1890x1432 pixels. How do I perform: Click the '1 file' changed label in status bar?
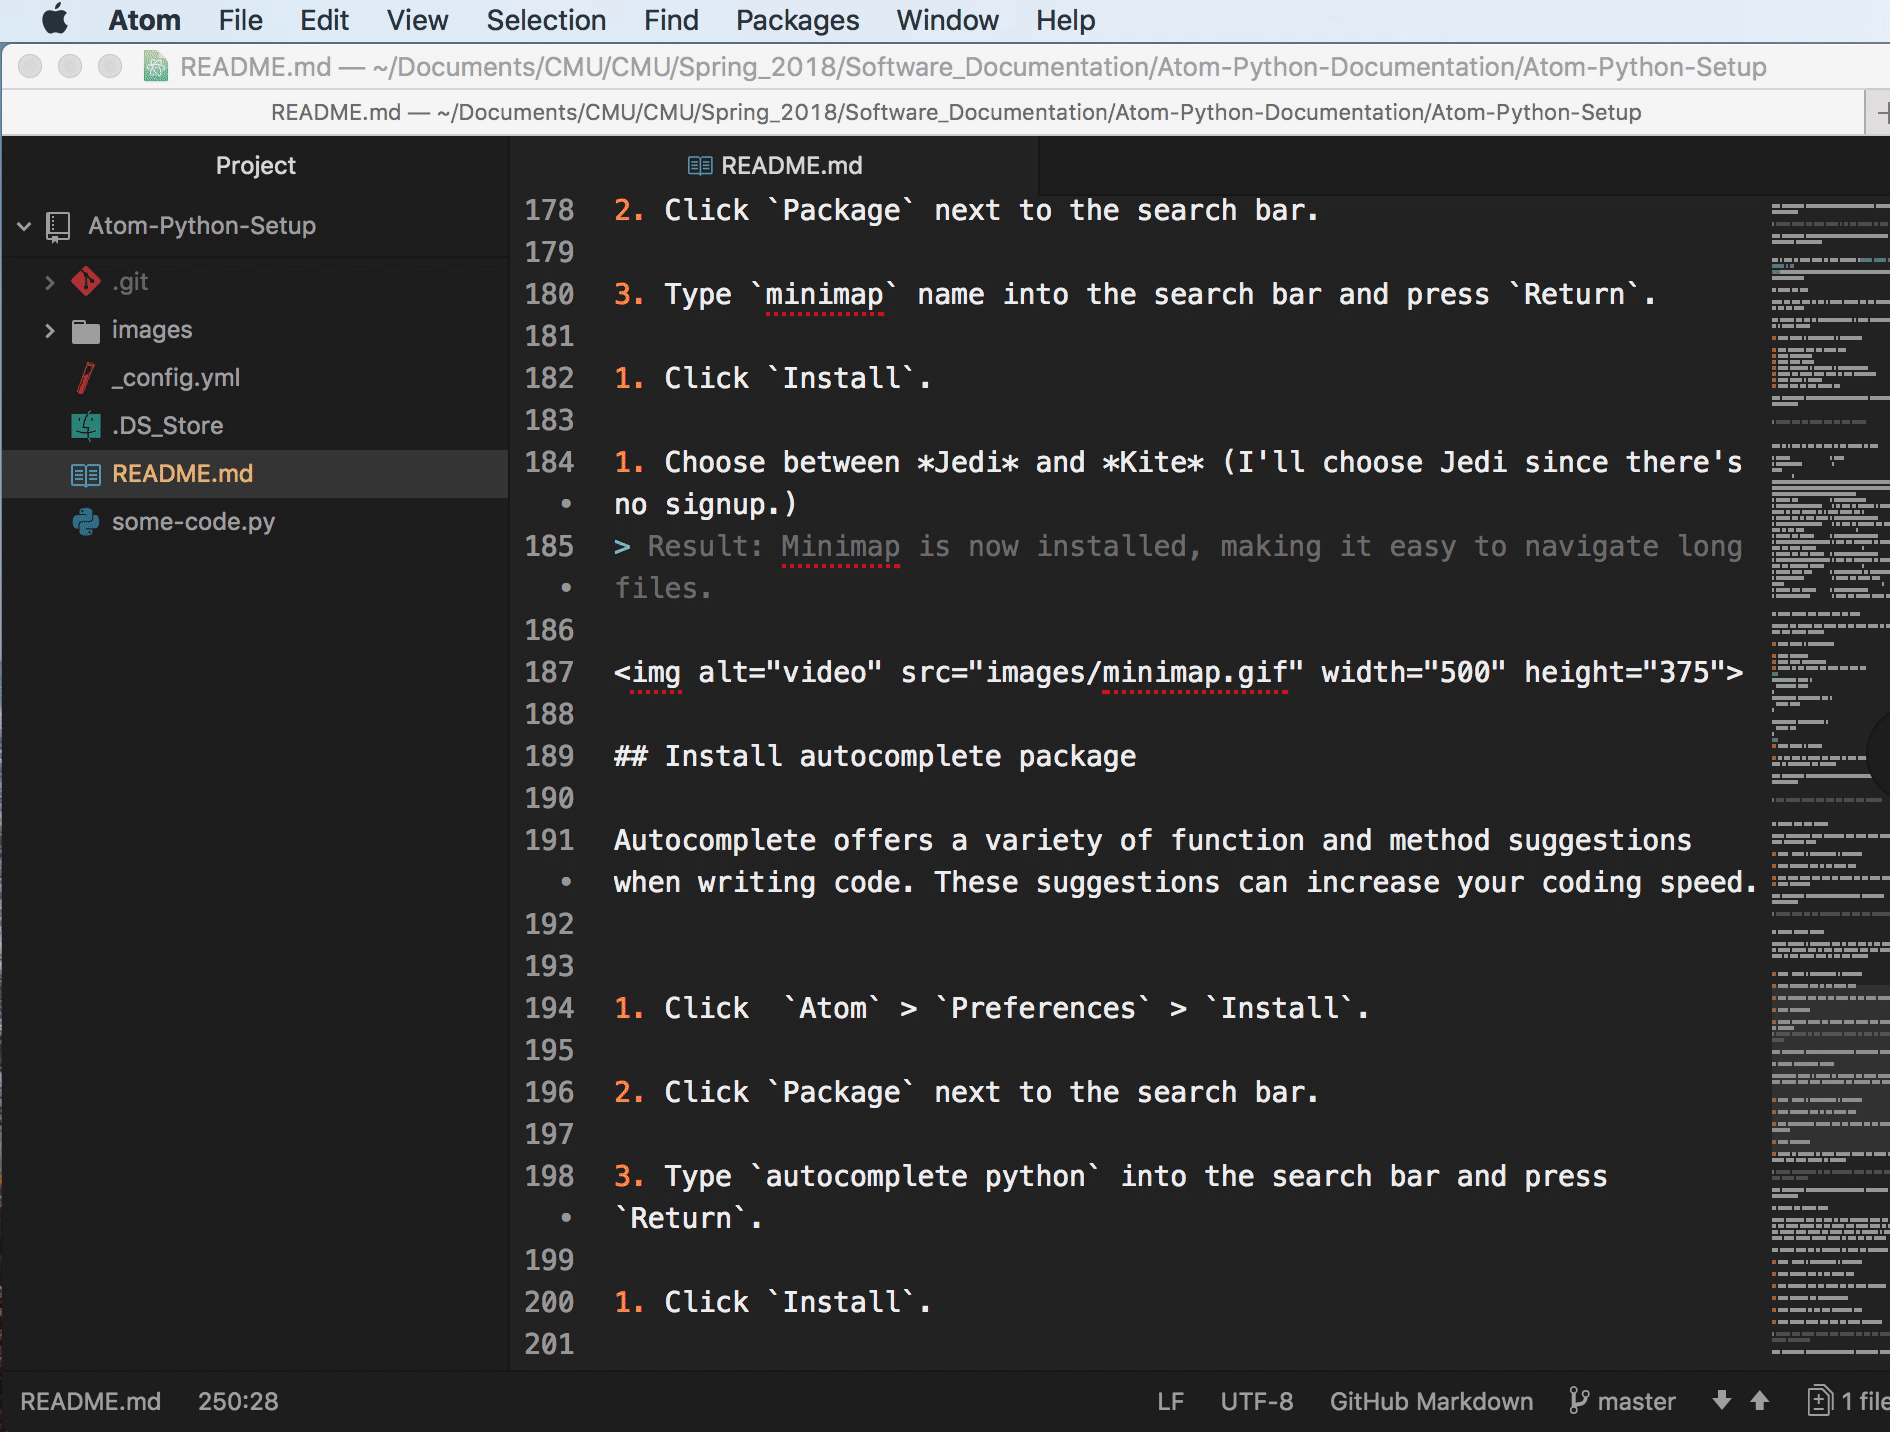click(1865, 1401)
